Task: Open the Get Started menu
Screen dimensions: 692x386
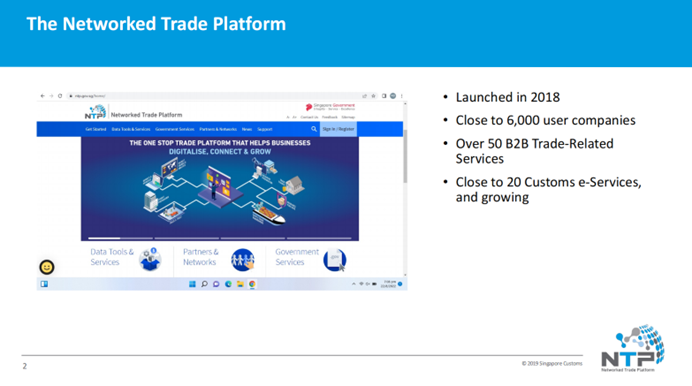Action: coord(96,129)
